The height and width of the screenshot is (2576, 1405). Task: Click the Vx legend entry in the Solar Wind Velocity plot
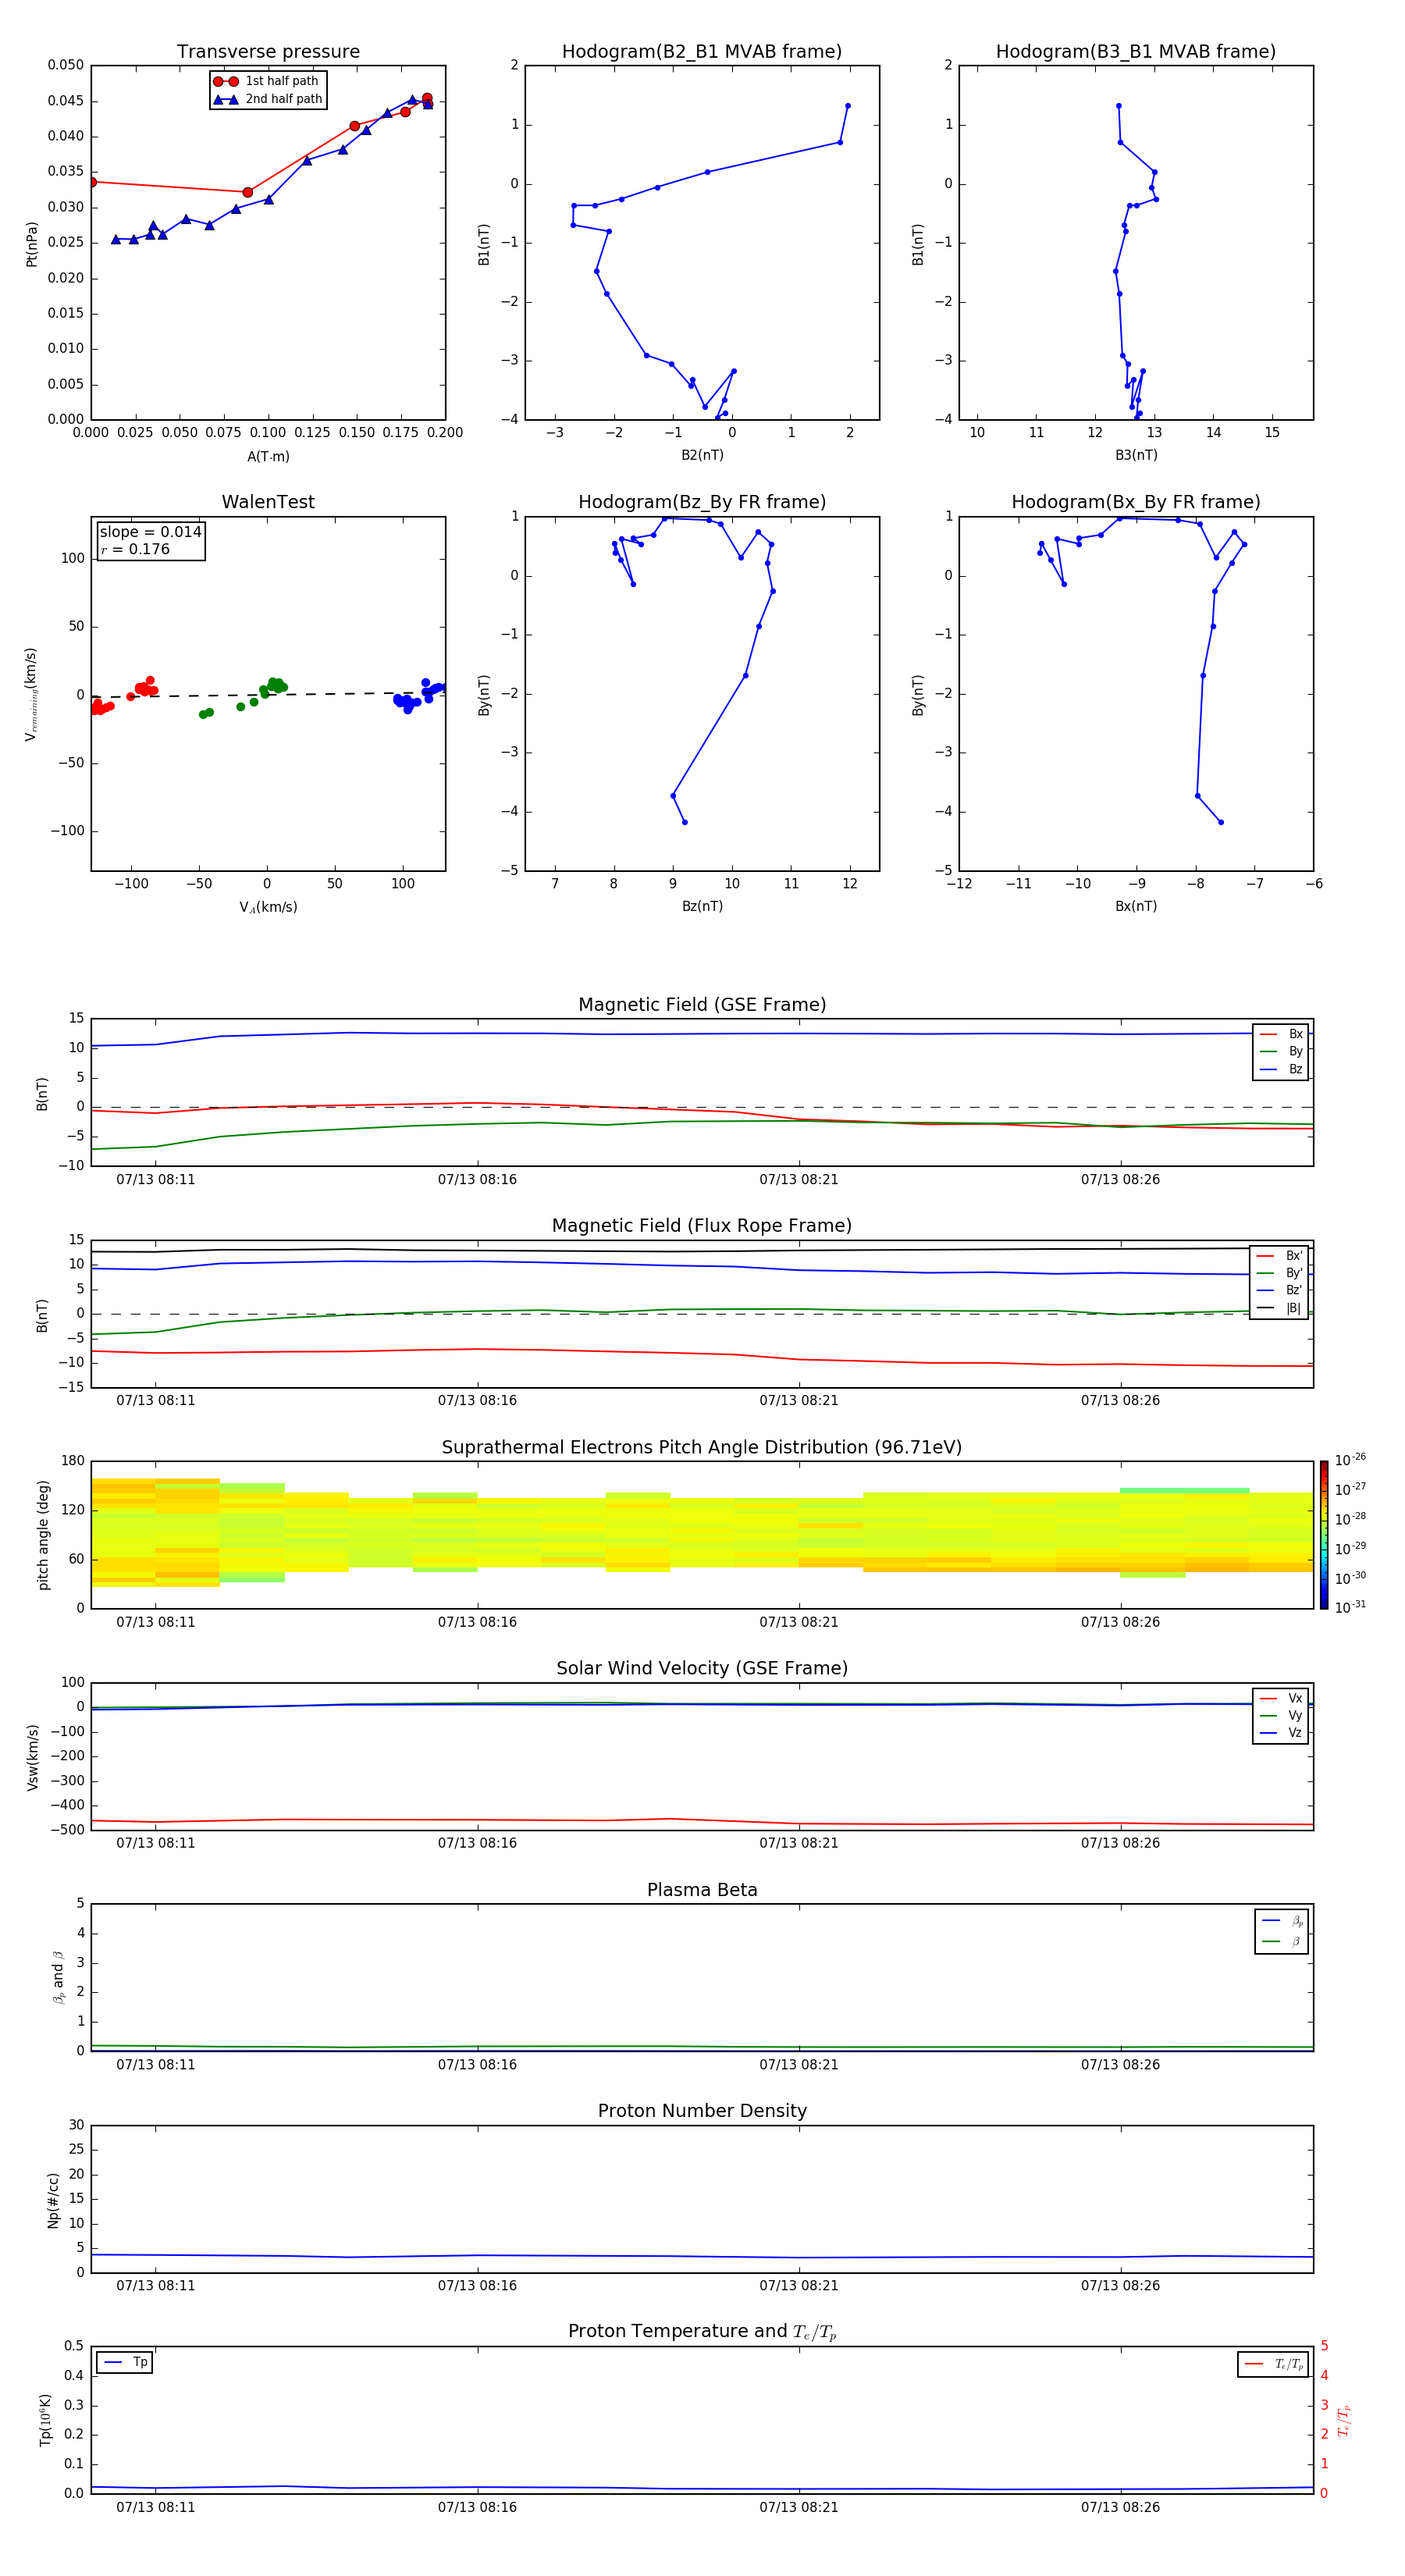point(1281,1698)
